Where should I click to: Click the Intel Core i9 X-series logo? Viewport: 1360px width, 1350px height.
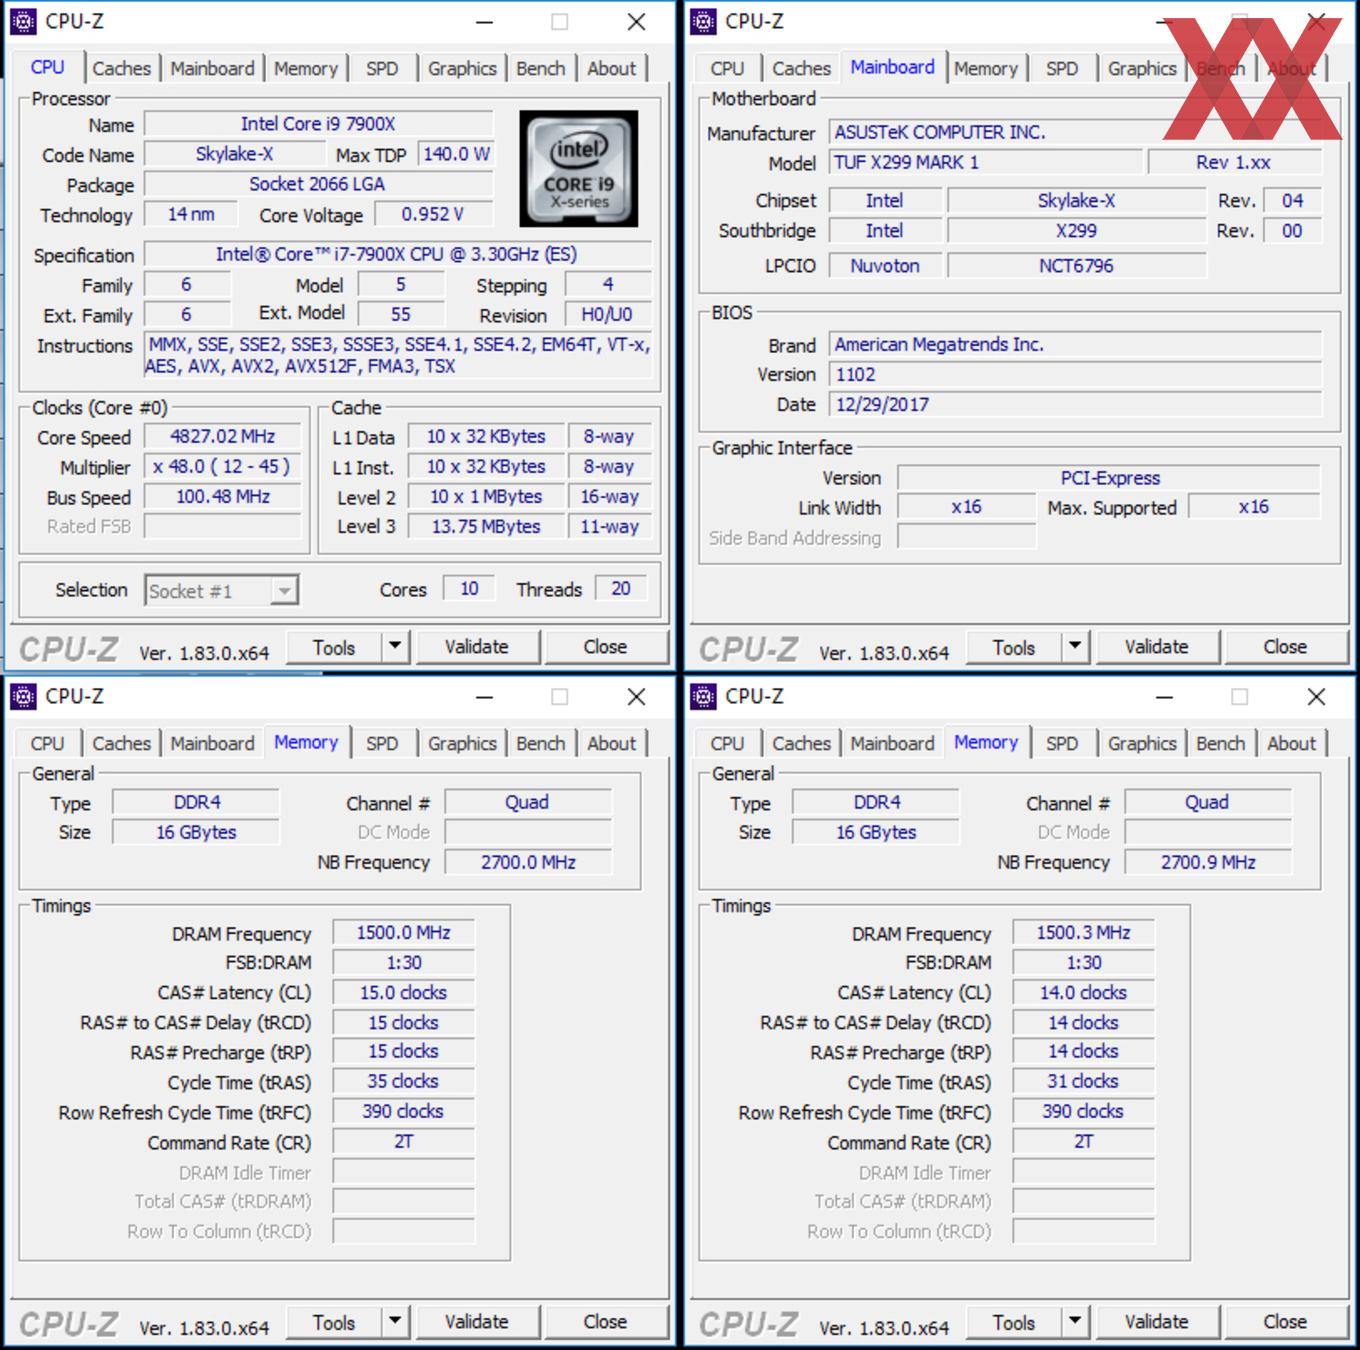pos(579,168)
